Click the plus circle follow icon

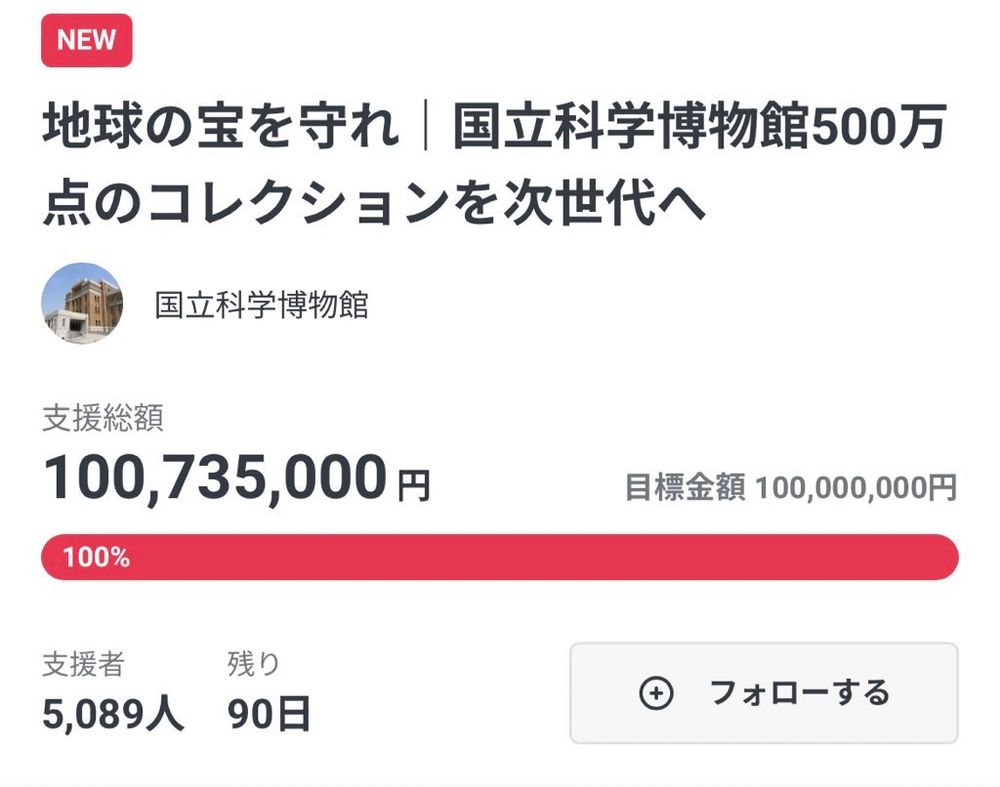coord(656,693)
